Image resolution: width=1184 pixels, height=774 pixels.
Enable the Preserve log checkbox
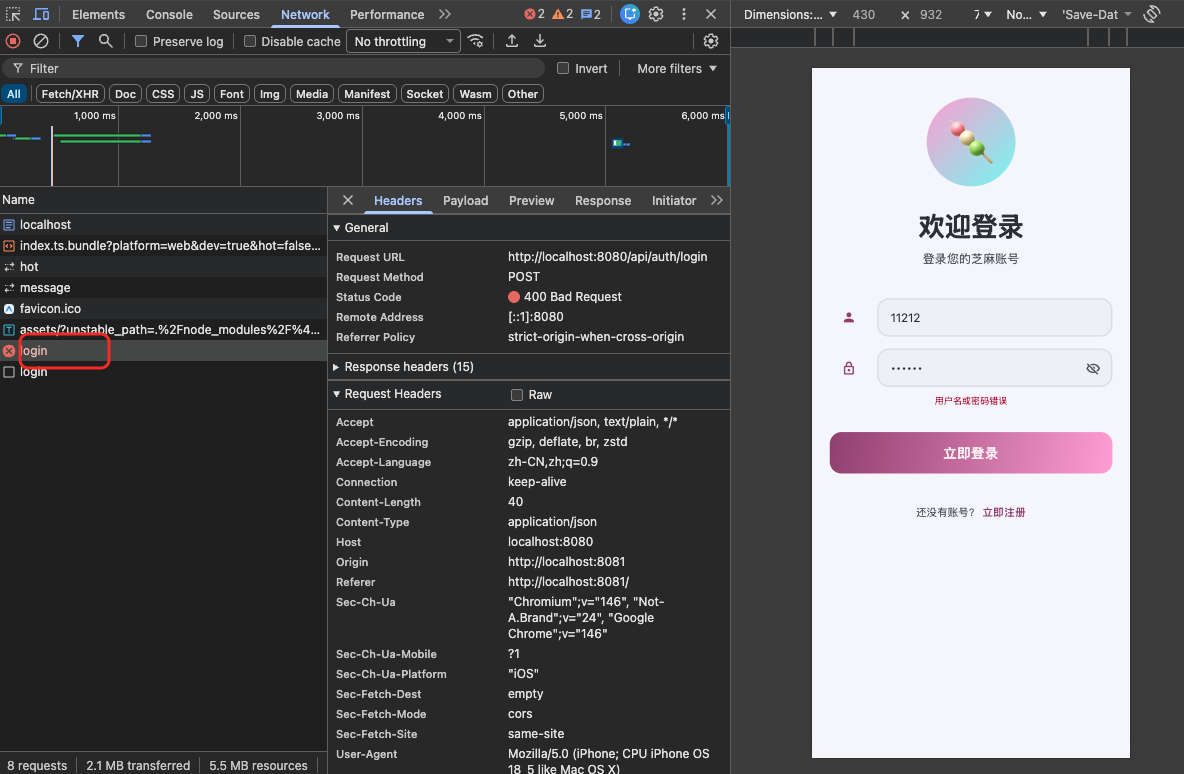[140, 42]
